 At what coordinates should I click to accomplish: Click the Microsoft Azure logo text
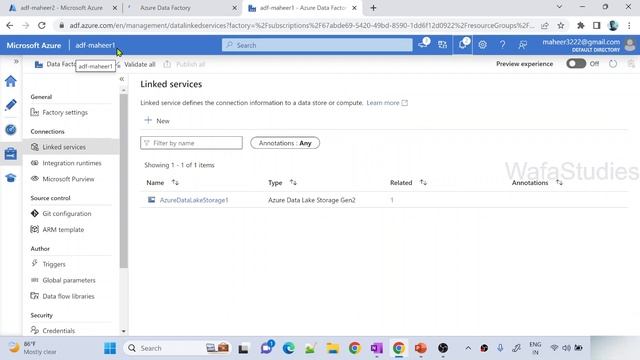pyautogui.click(x=34, y=45)
